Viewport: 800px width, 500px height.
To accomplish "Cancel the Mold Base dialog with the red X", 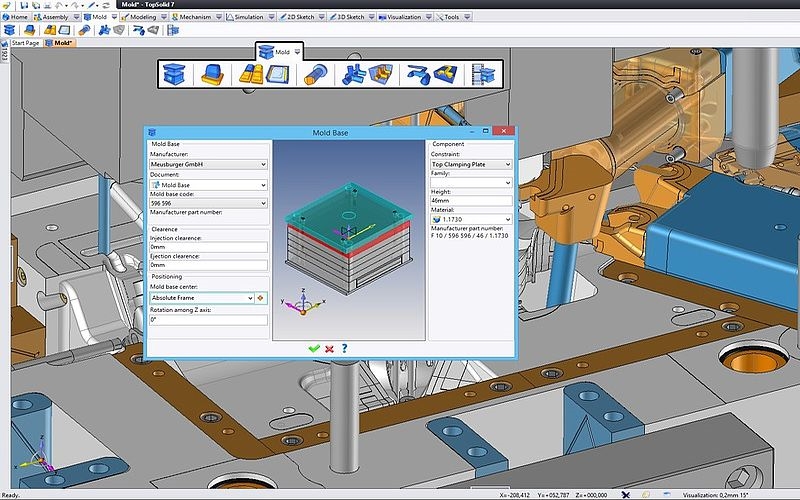I will point(330,348).
